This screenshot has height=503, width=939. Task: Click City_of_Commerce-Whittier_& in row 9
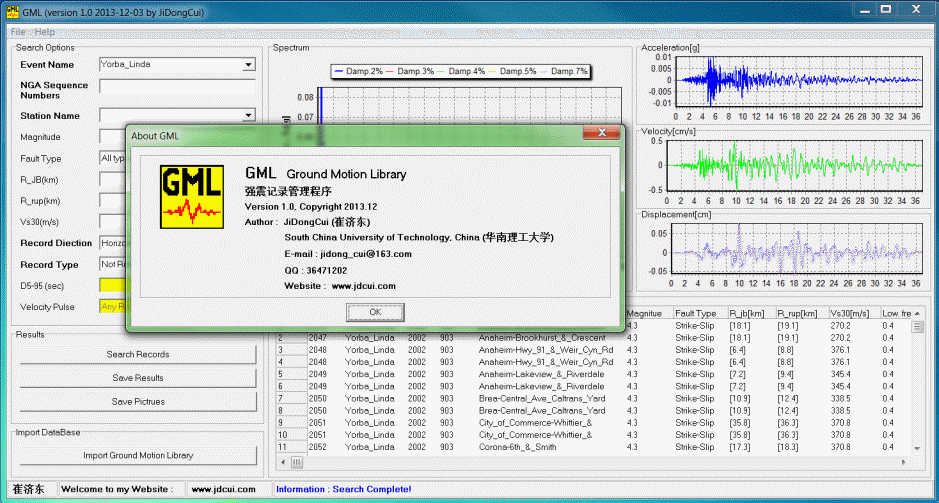pos(535,423)
